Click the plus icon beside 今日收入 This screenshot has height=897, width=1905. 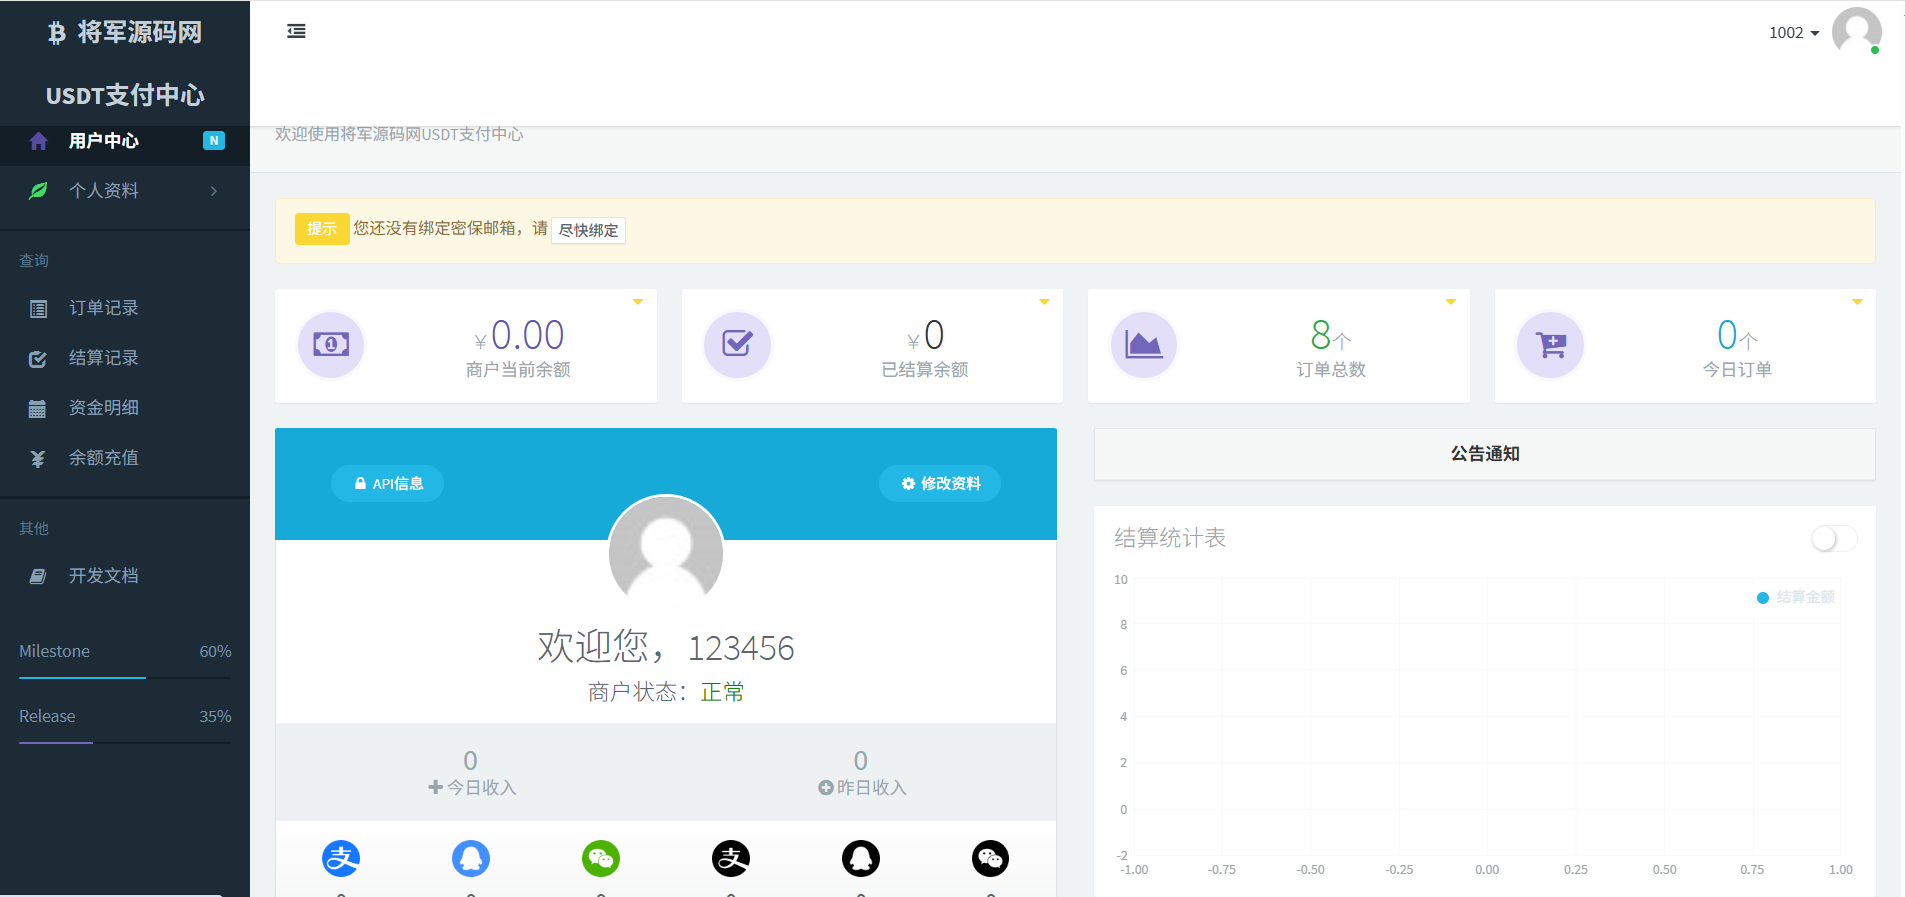[x=435, y=787]
